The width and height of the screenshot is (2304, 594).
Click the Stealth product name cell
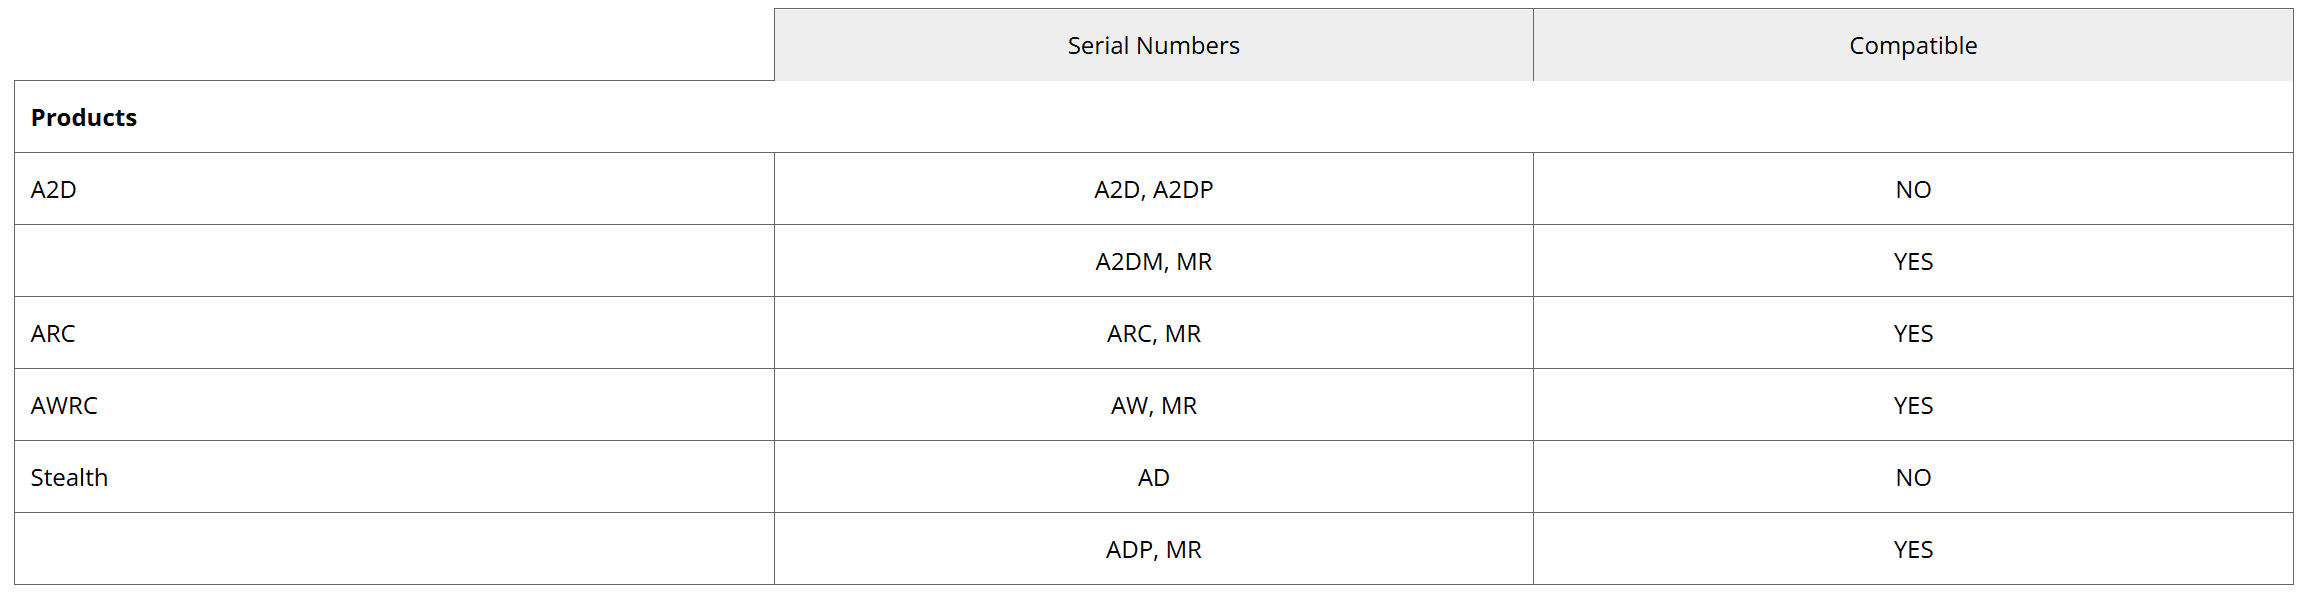(69, 478)
